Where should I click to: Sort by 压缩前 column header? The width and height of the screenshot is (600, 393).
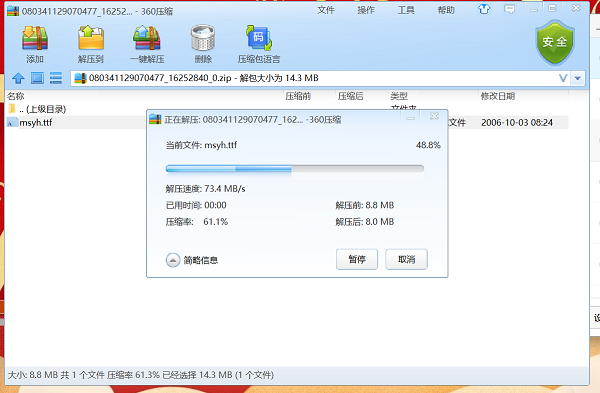pyautogui.click(x=298, y=96)
